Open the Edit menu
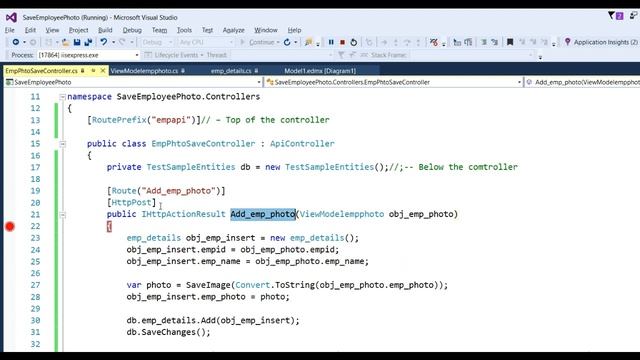 point(30,30)
